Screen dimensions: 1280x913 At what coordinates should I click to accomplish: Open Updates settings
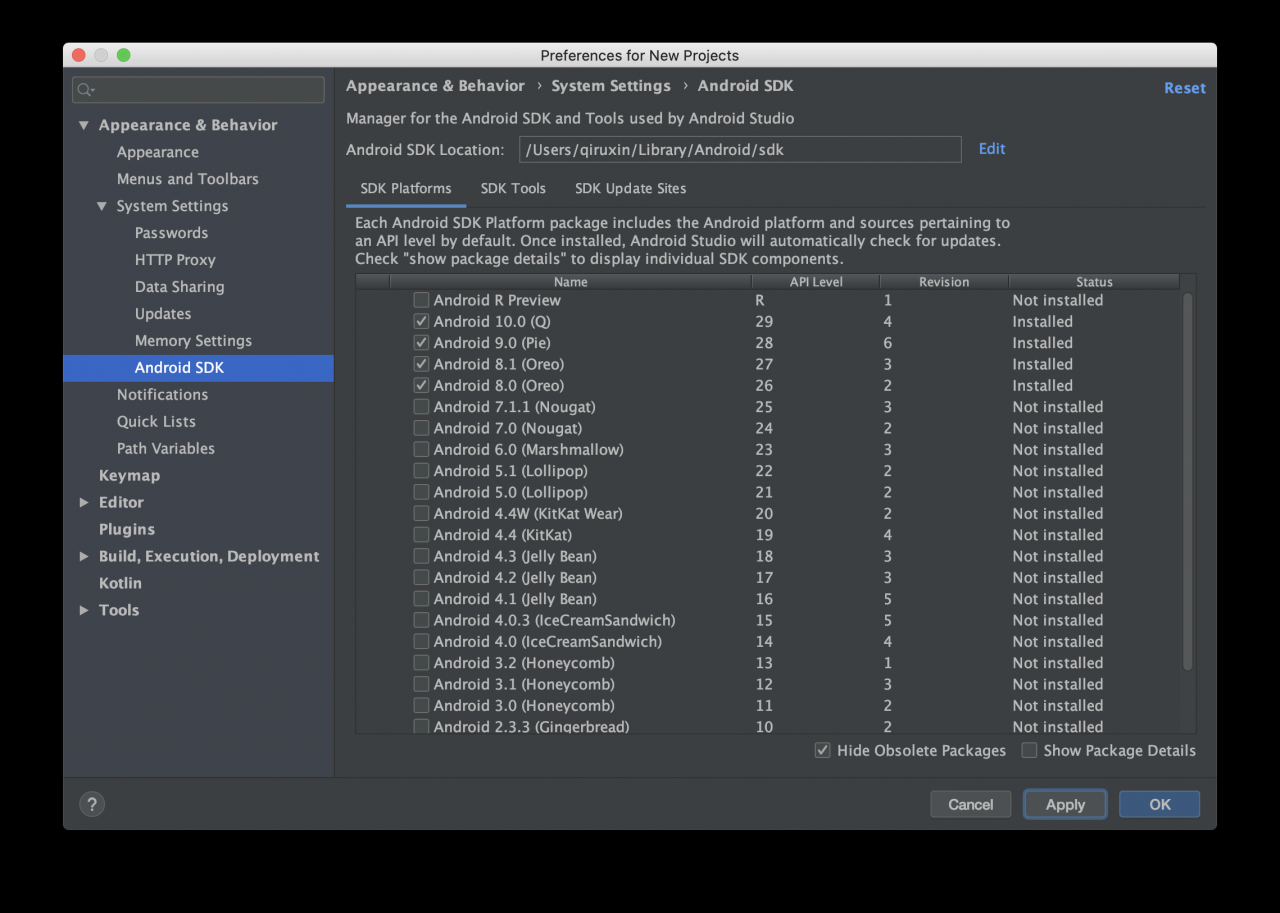coord(163,314)
